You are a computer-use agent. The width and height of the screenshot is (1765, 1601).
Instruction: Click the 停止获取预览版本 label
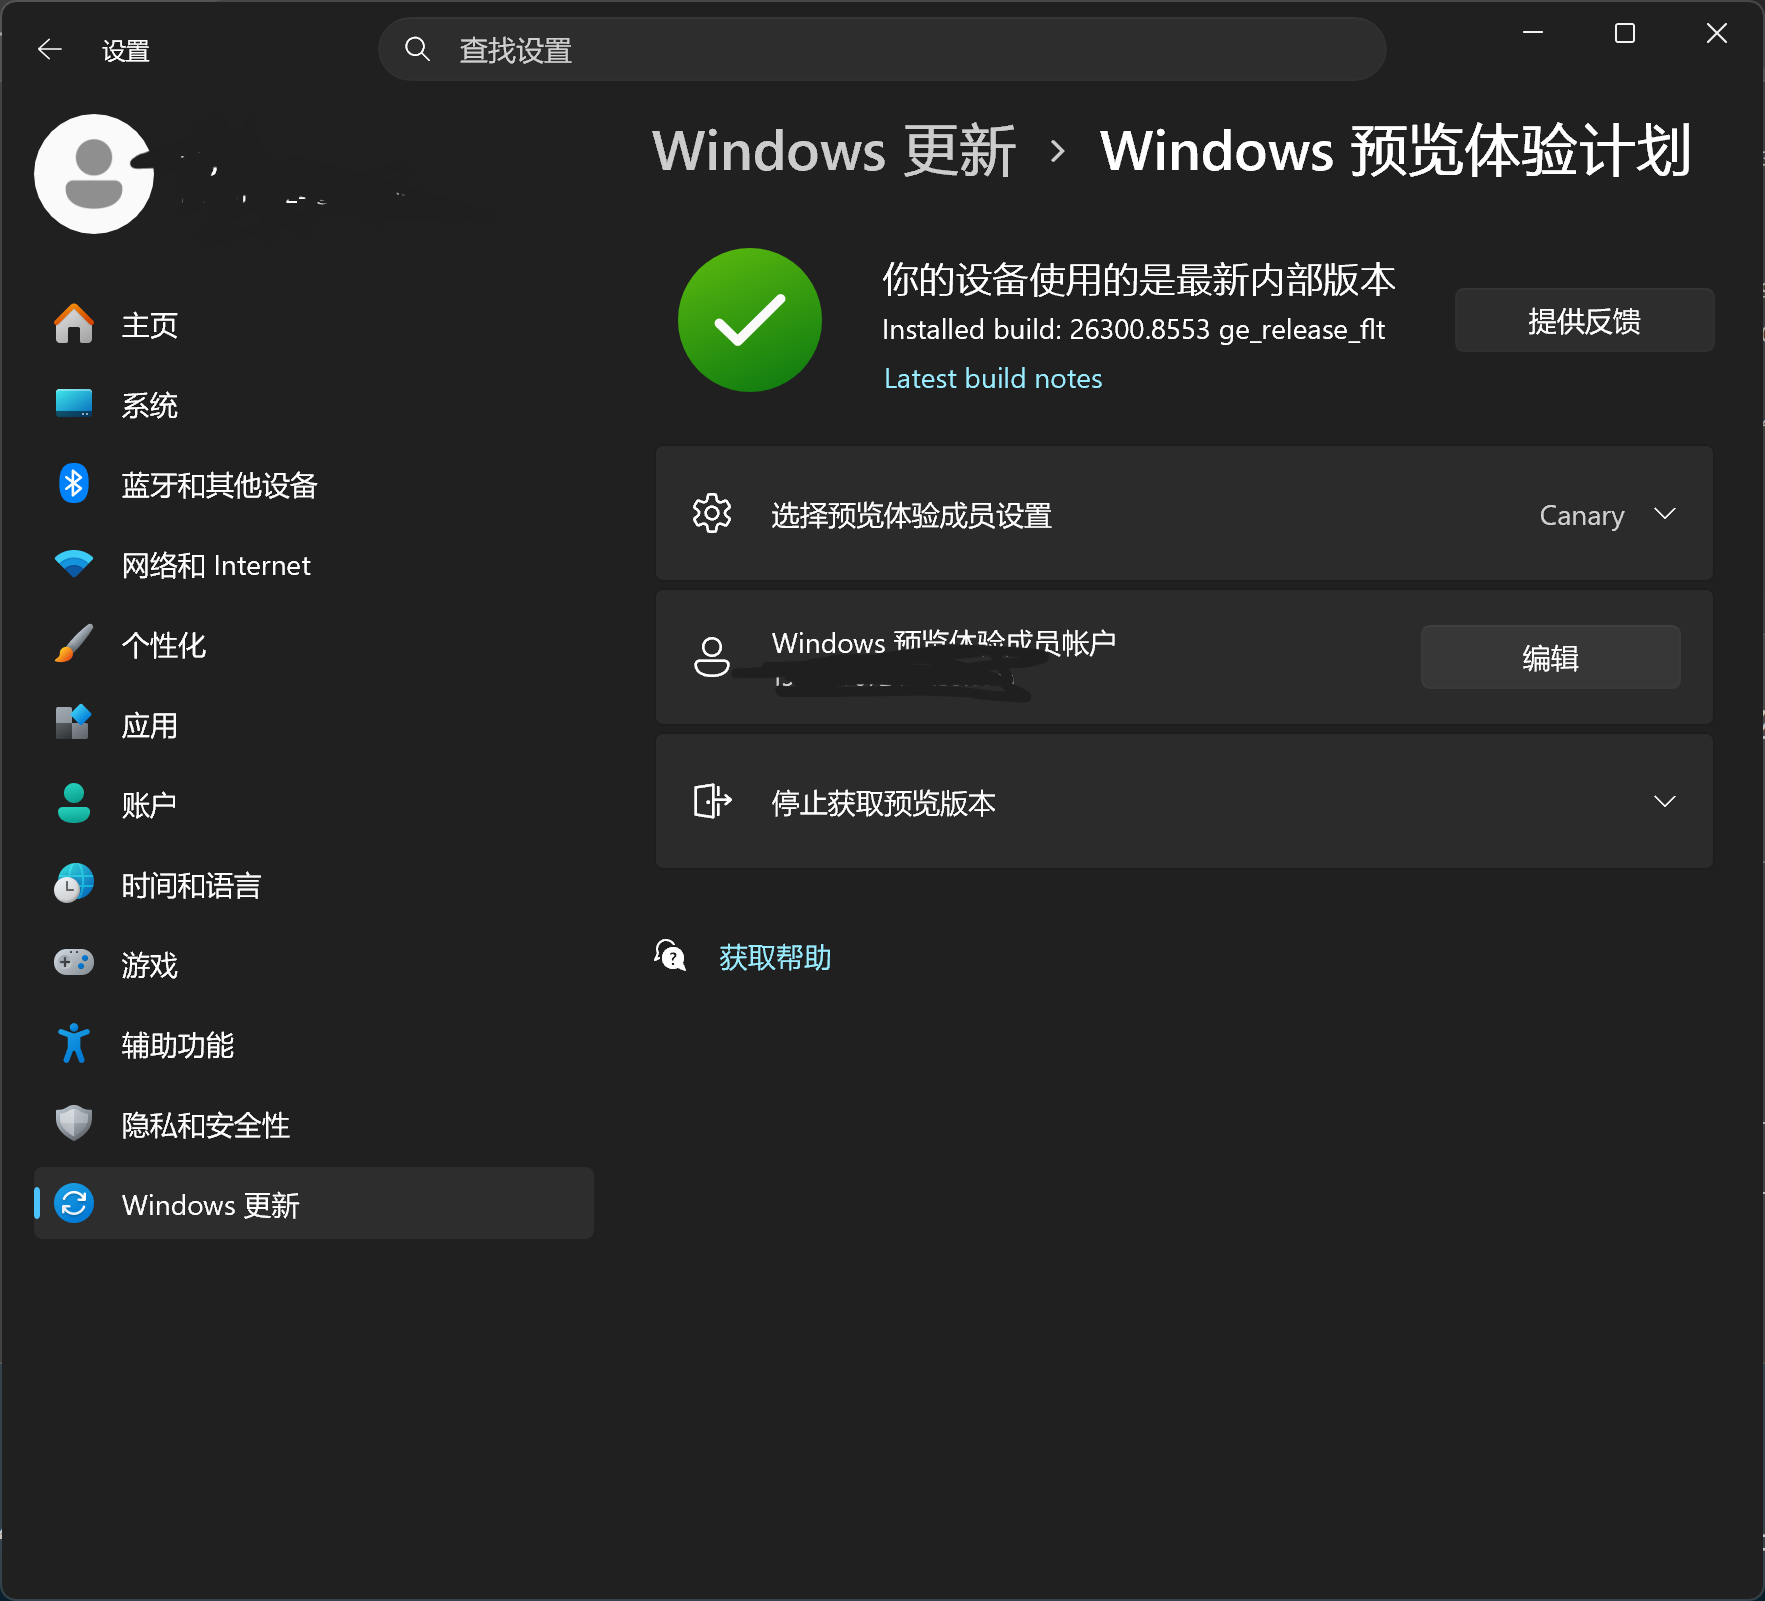pyautogui.click(x=883, y=803)
